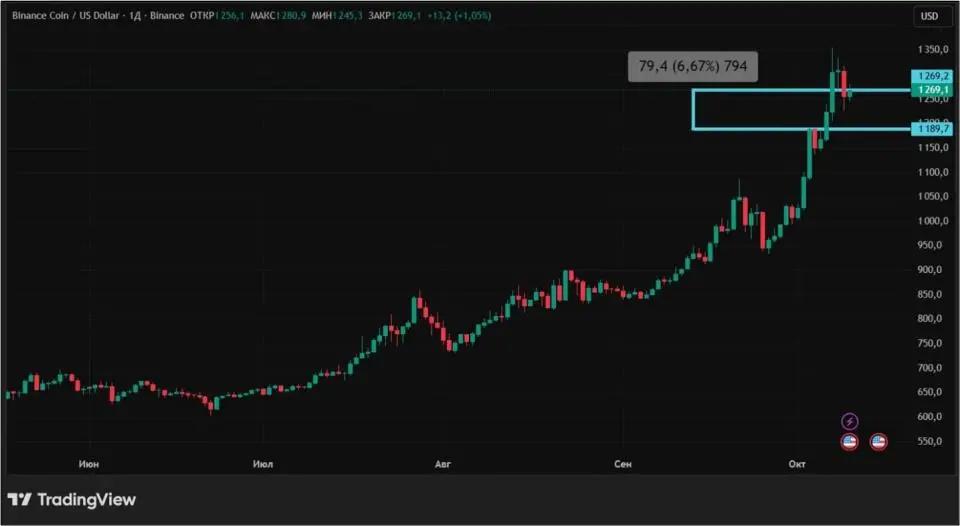
Task: Click the Авг label on time axis
Action: [444, 464]
